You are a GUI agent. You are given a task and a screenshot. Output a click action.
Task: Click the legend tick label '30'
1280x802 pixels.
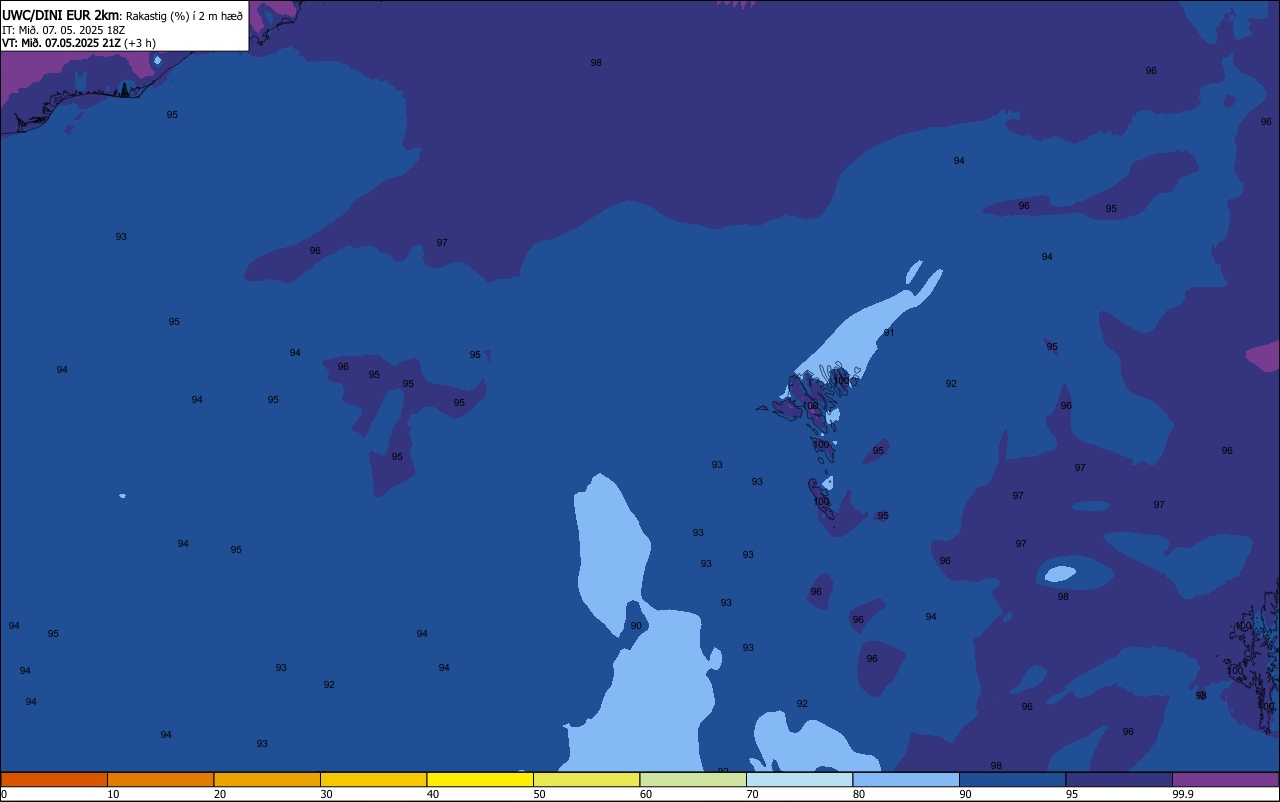click(x=326, y=794)
